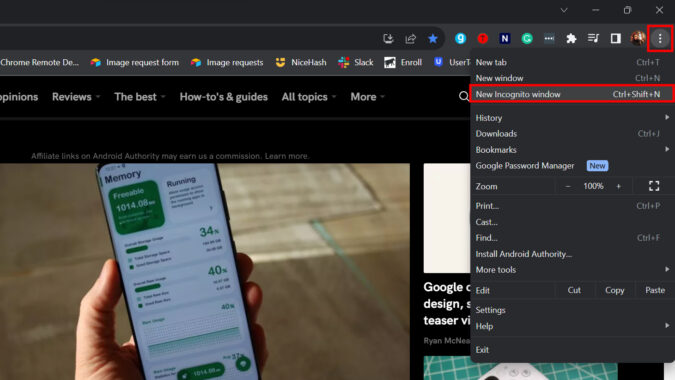Toggle the side panel icon
This screenshot has height=380, width=675.
coord(616,38)
